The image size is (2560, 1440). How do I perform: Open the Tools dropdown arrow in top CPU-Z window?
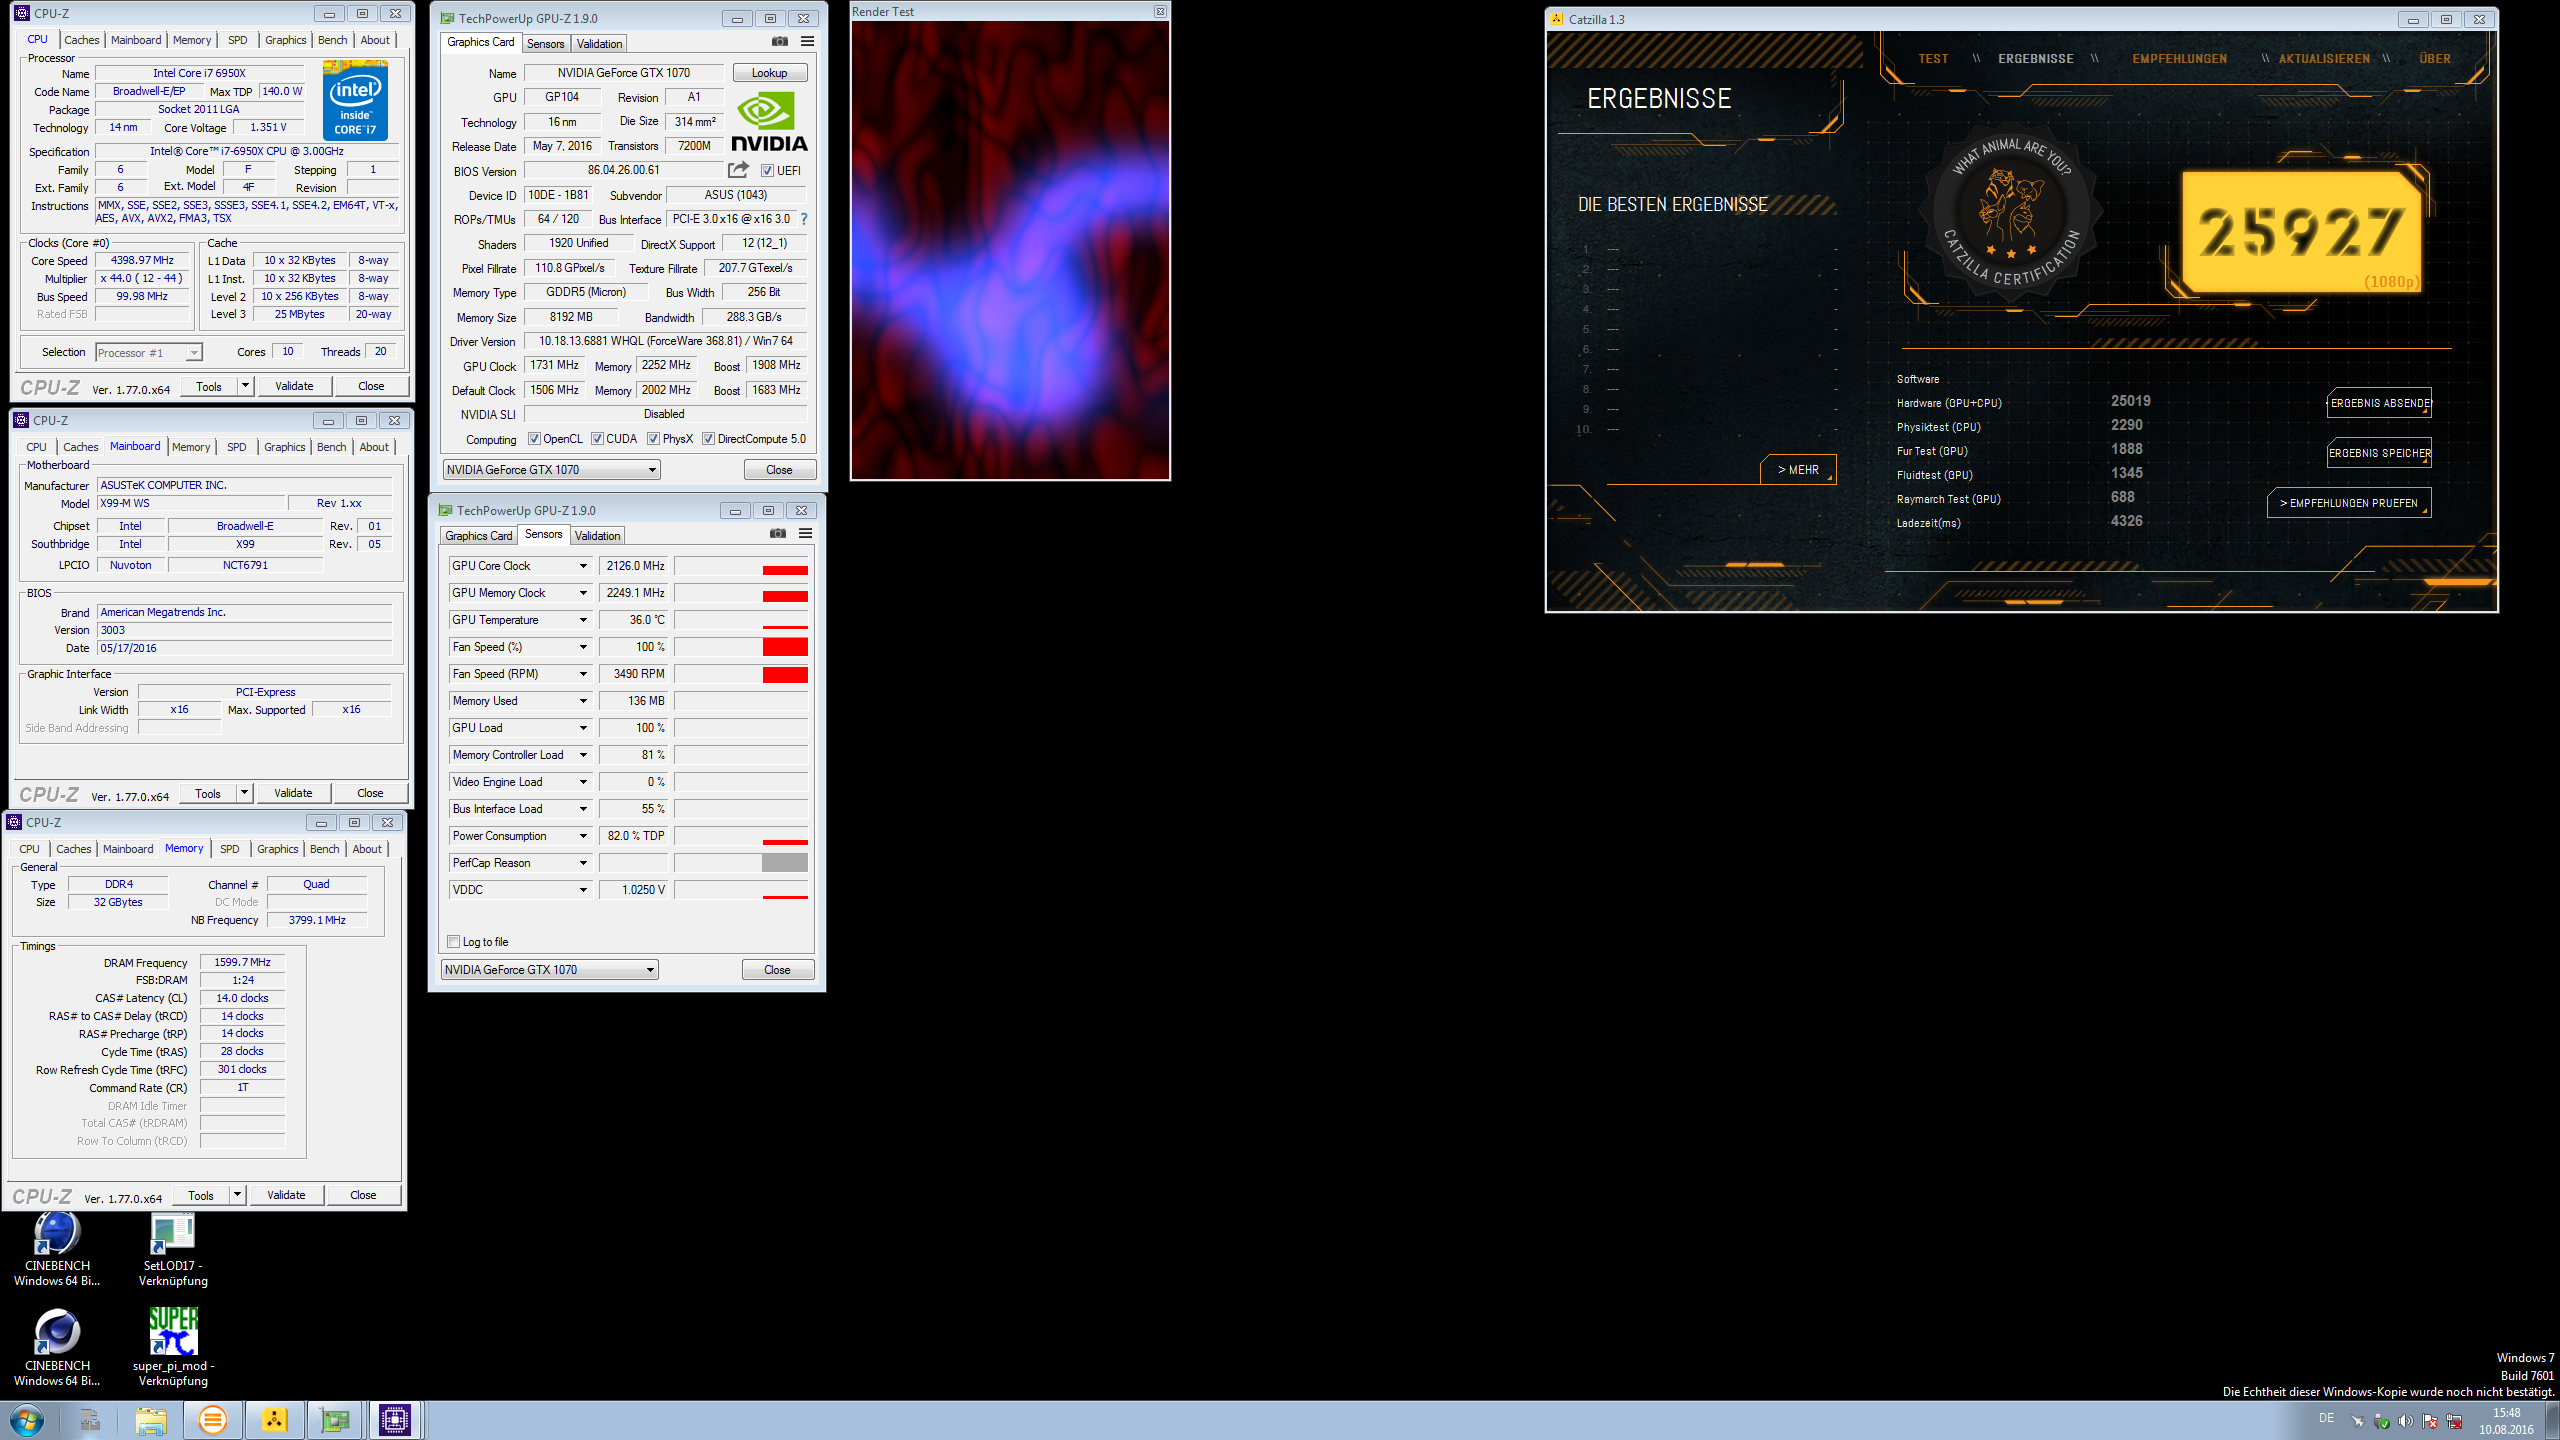point(245,386)
